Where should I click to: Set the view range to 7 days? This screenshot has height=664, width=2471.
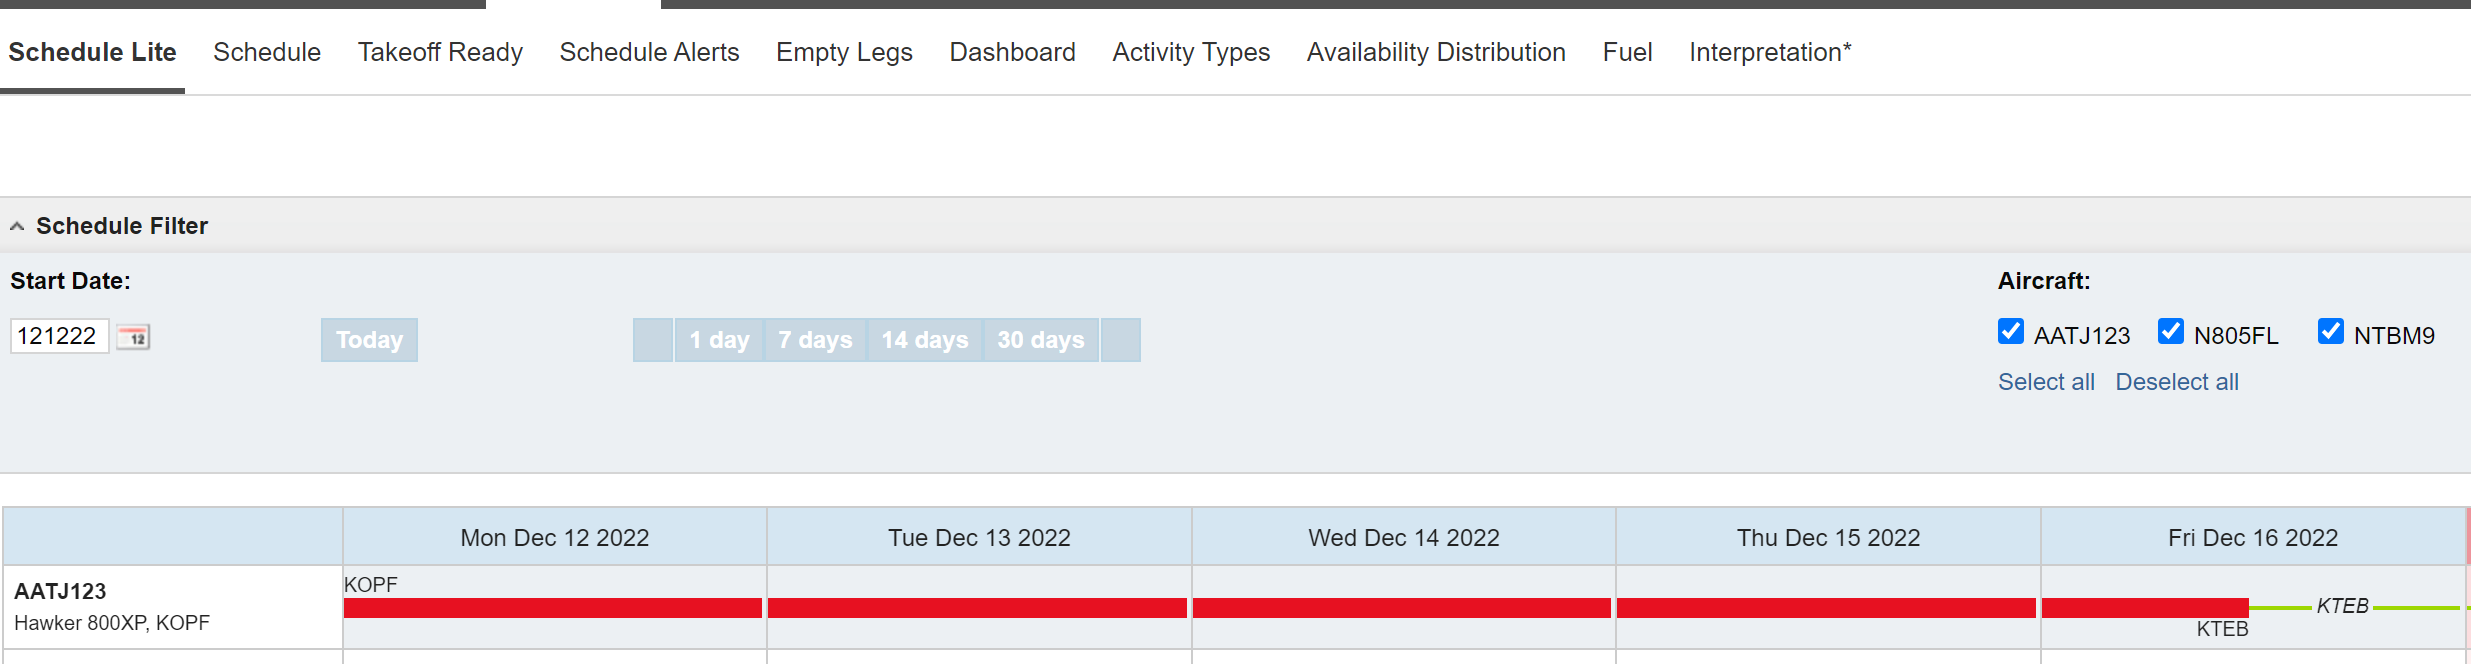click(x=815, y=340)
